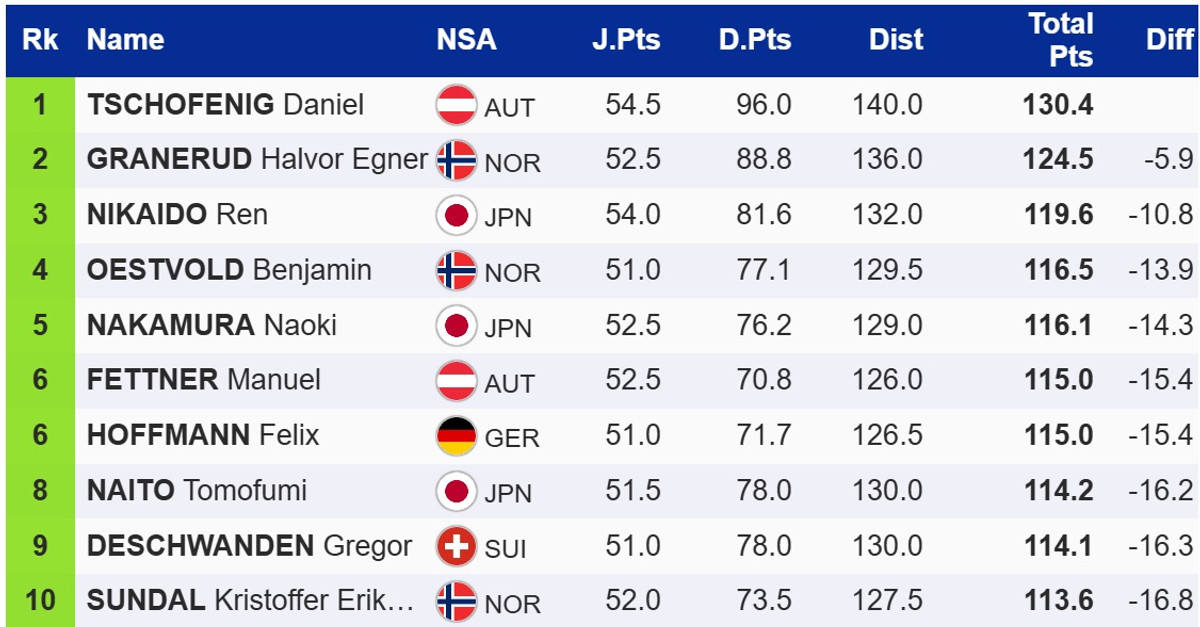Click the green rank 1 cell

(x=40, y=105)
